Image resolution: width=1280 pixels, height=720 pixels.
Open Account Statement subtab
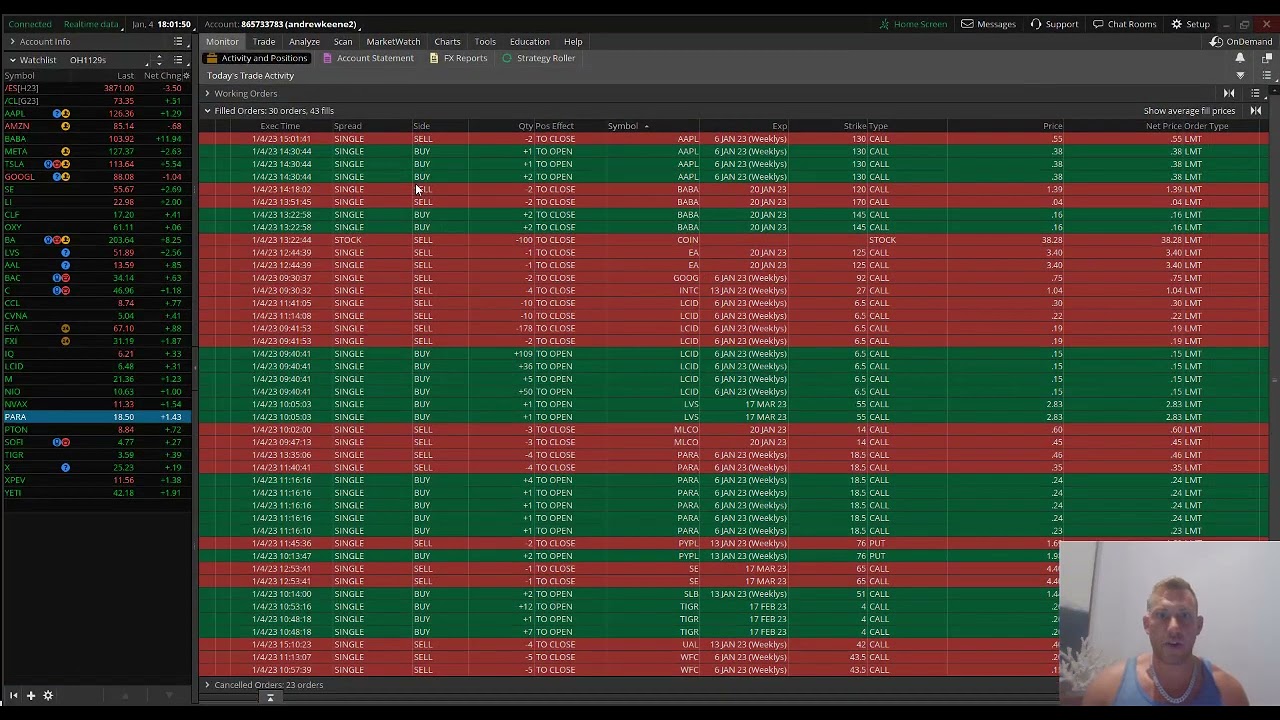(x=368, y=58)
